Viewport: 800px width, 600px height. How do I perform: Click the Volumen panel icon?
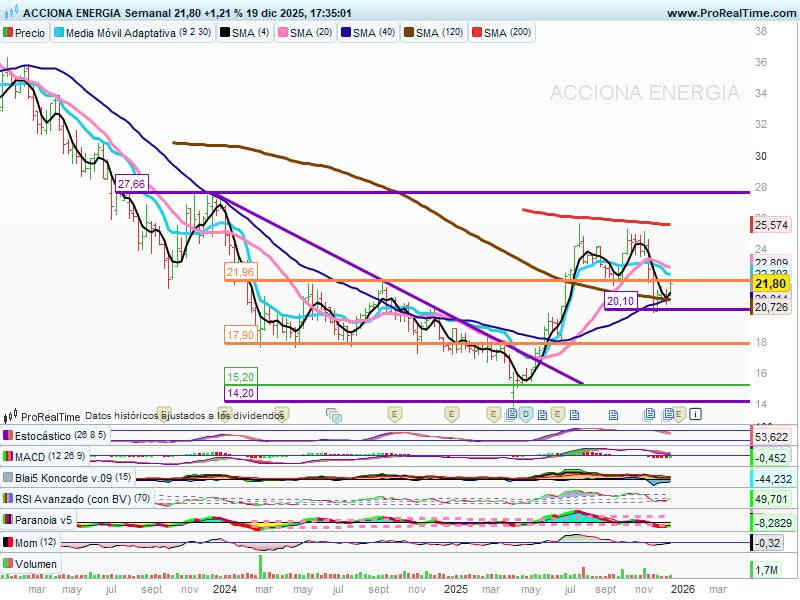(x=9, y=564)
